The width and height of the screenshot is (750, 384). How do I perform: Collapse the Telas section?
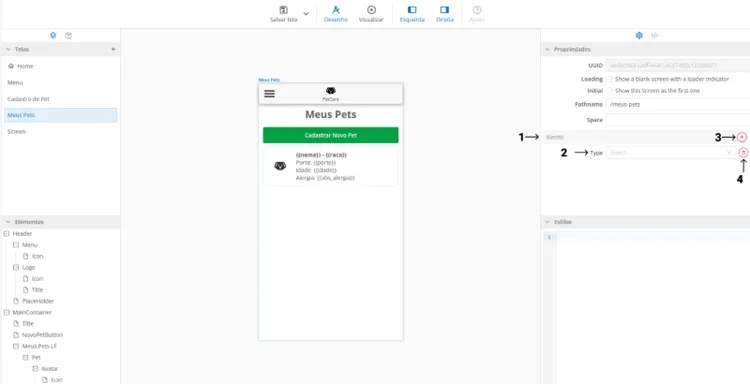pyautogui.click(x=8, y=49)
